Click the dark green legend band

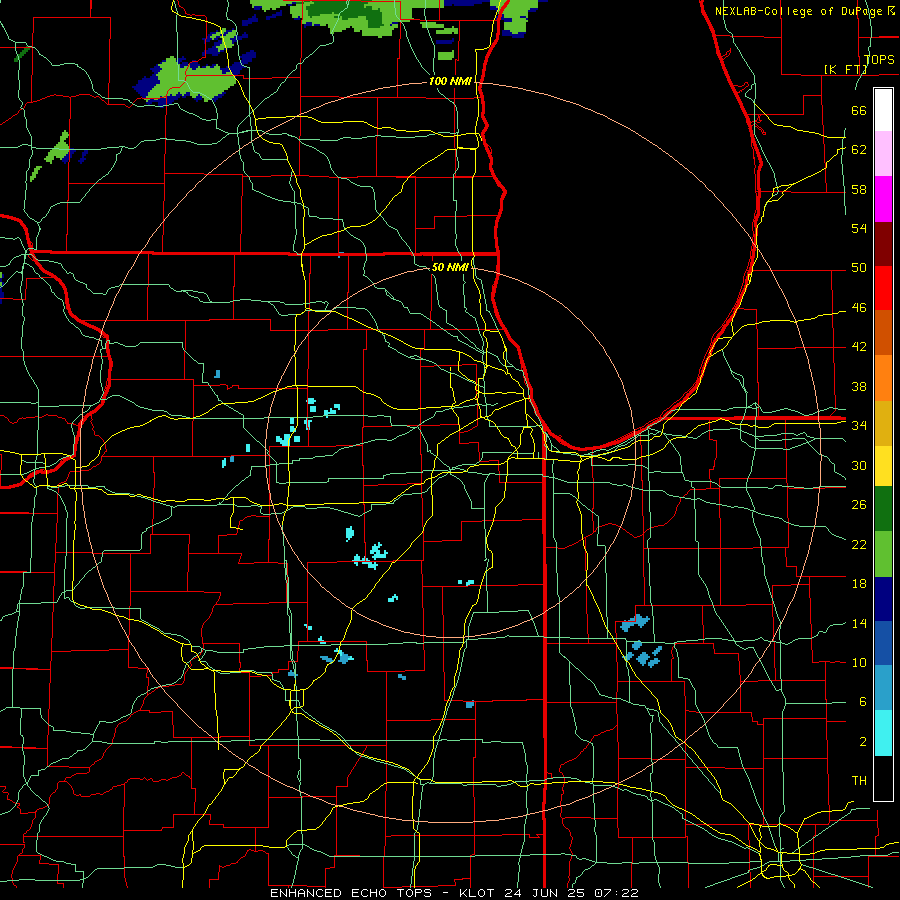click(883, 509)
